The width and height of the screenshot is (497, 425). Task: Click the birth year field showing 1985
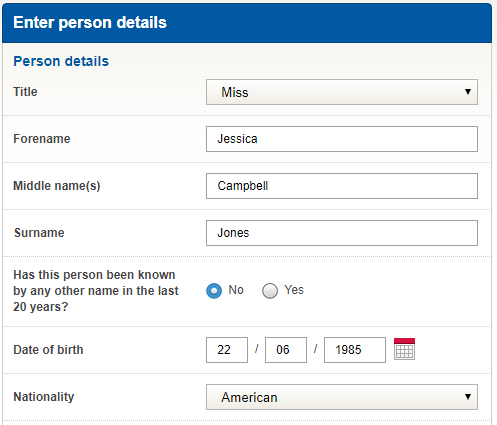(355, 350)
